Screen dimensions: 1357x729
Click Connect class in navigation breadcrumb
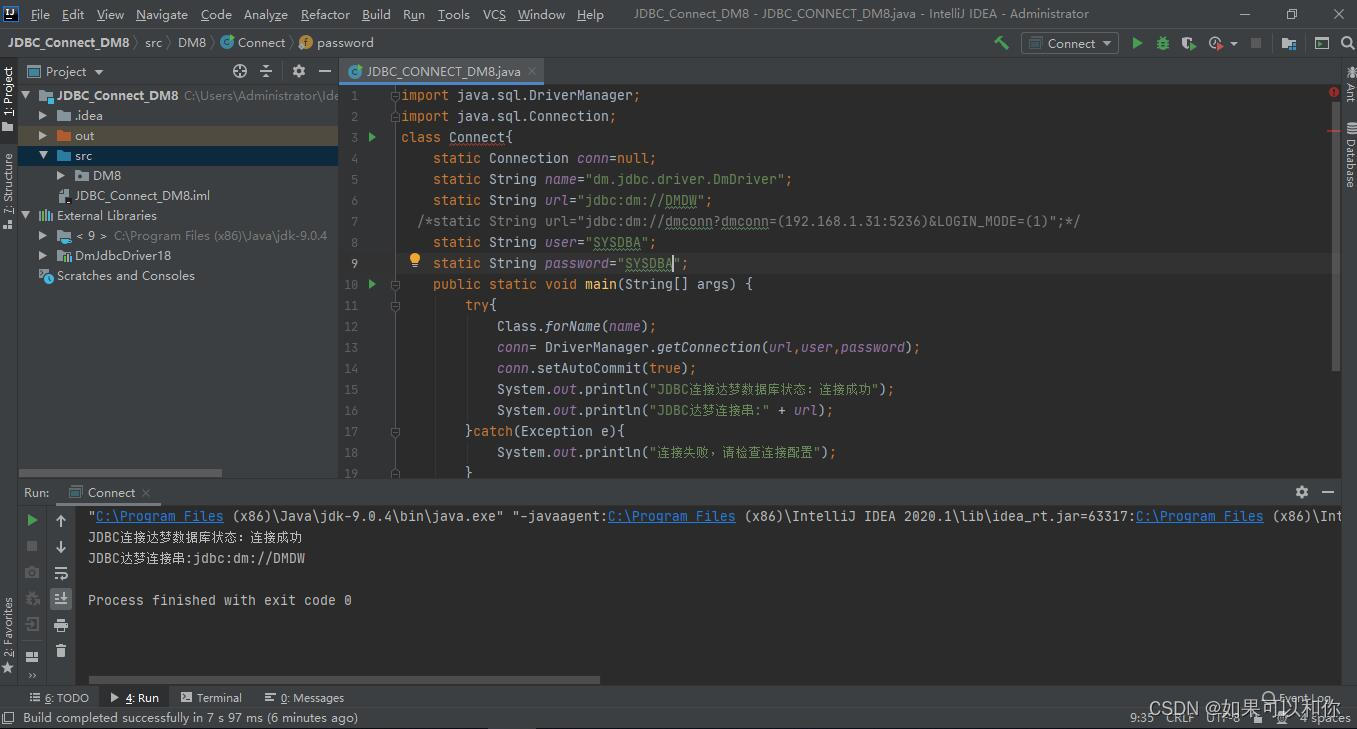click(253, 43)
